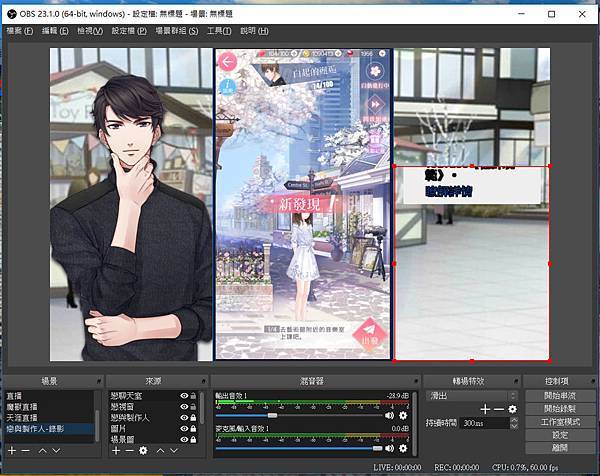
Task: Open the 檔案(F) menu
Action: point(20,31)
